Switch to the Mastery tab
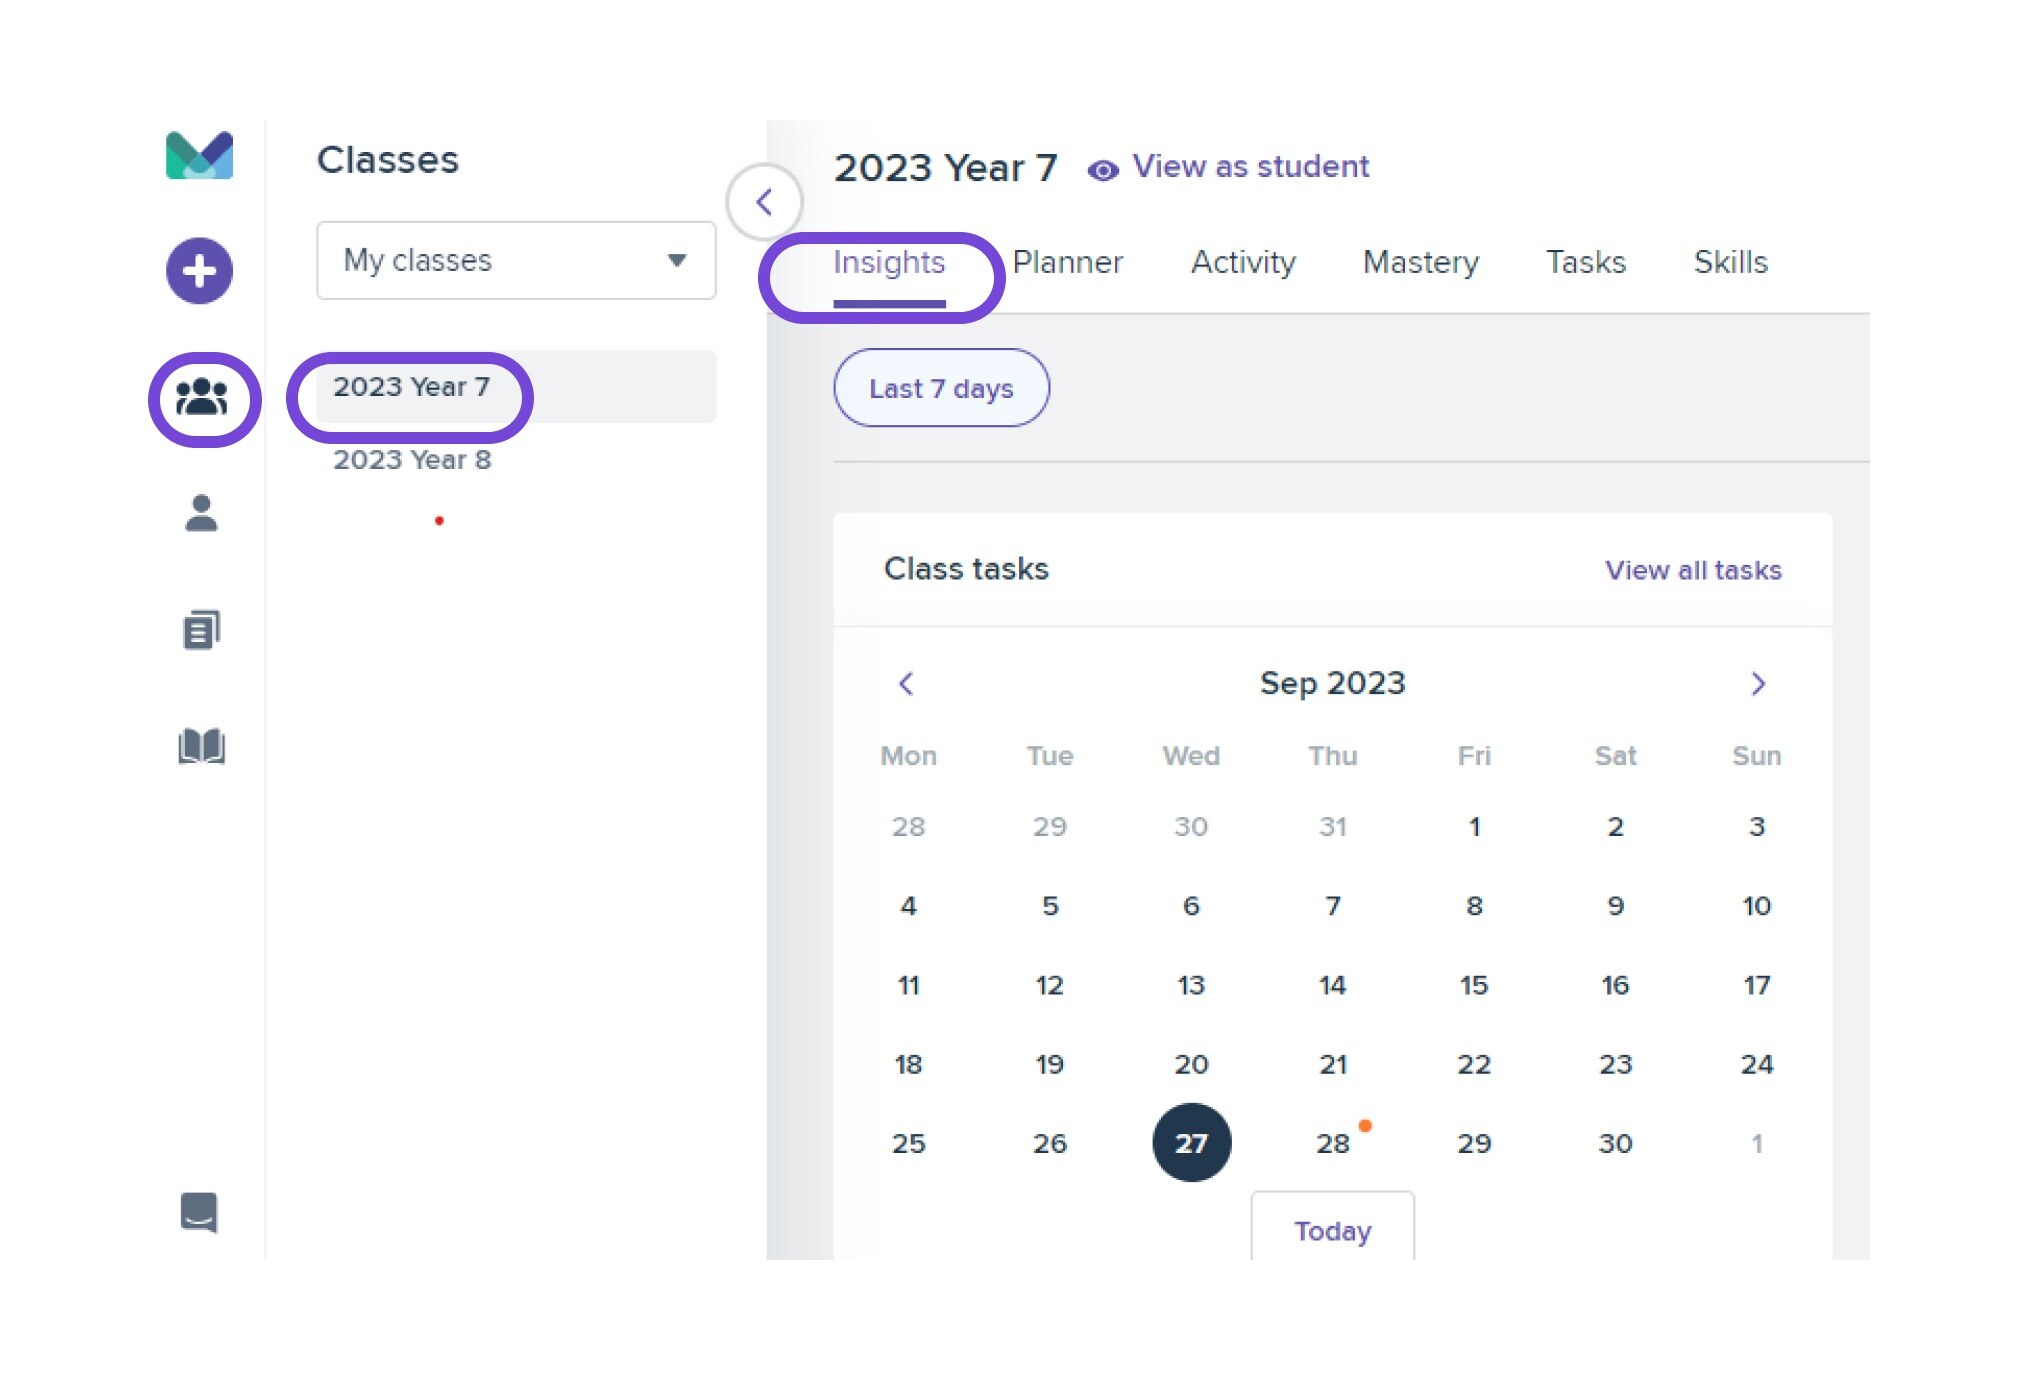 pos(1420,262)
